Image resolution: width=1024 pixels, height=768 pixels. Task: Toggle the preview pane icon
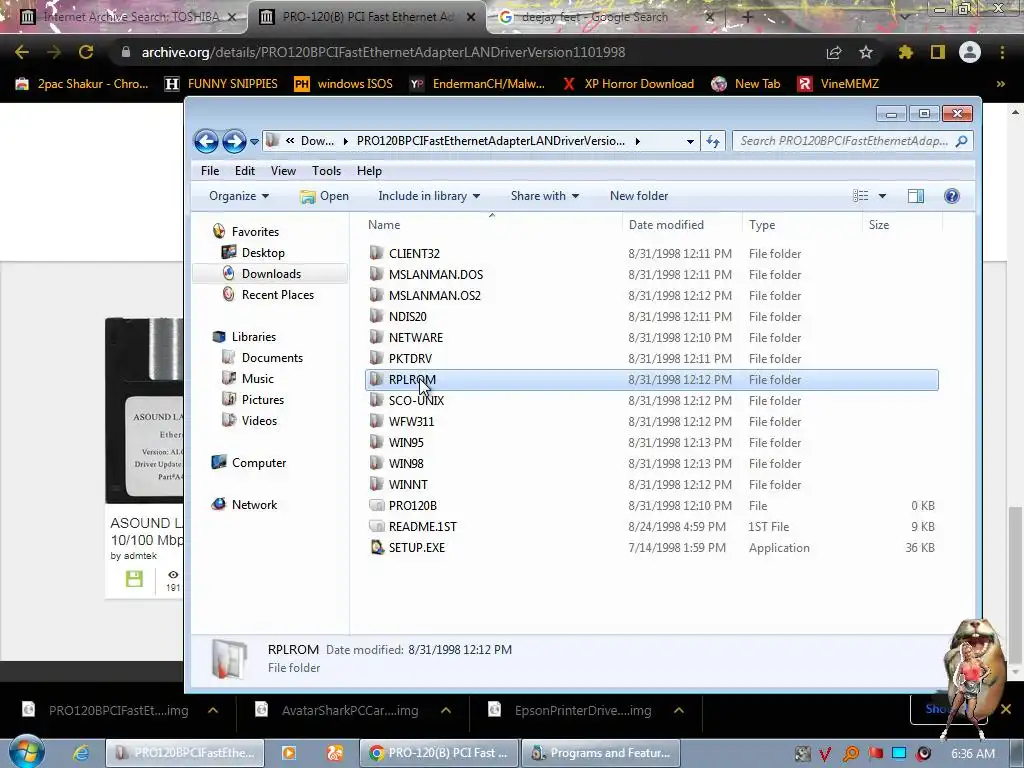(916, 196)
